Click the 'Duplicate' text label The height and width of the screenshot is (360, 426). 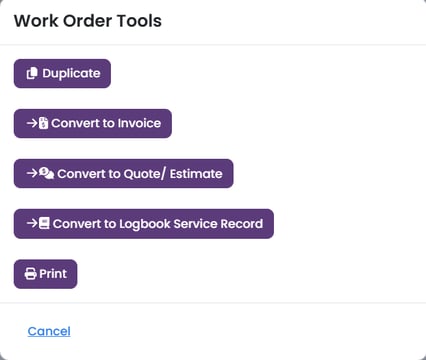(71, 73)
